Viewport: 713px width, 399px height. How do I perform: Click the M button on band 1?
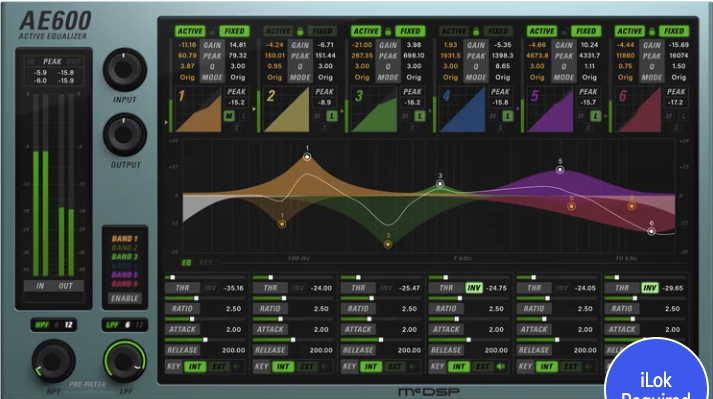coord(229,116)
